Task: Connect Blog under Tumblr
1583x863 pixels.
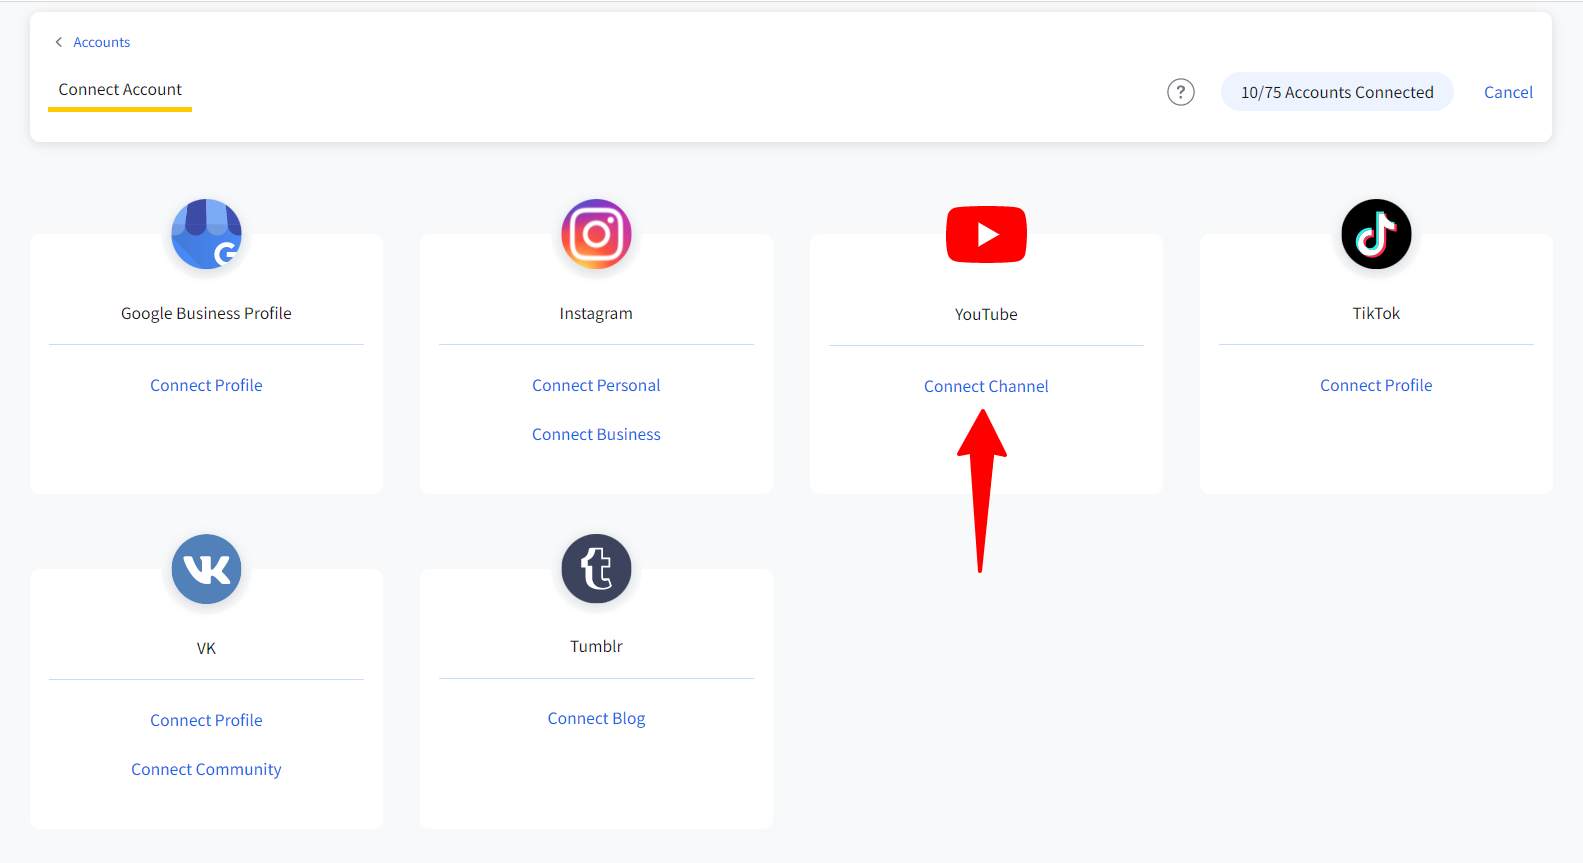Action: [x=596, y=718]
